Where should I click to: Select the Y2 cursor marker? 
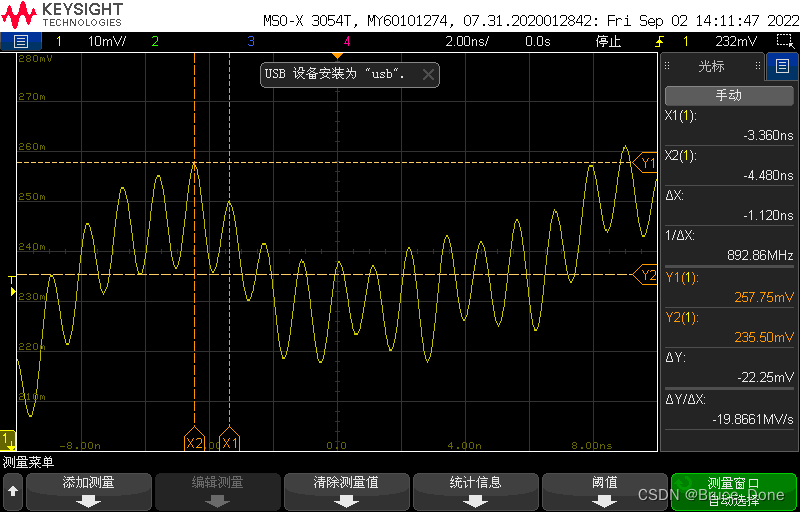pos(645,275)
